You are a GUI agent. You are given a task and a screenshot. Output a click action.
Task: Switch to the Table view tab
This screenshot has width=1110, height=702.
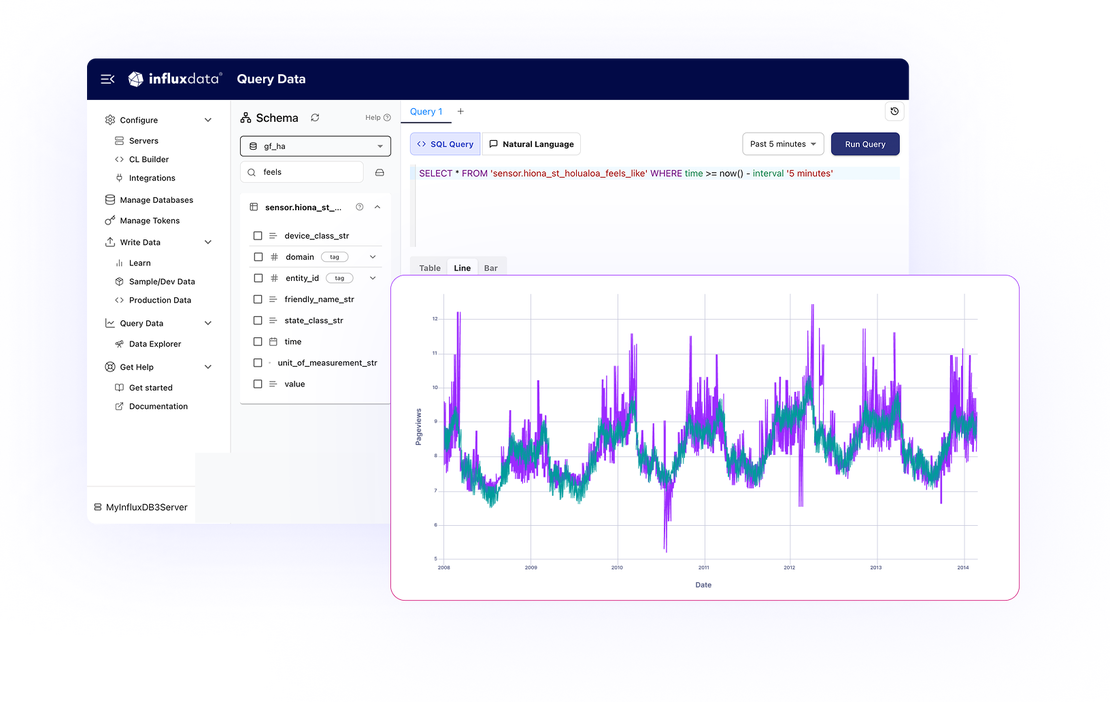pos(429,267)
